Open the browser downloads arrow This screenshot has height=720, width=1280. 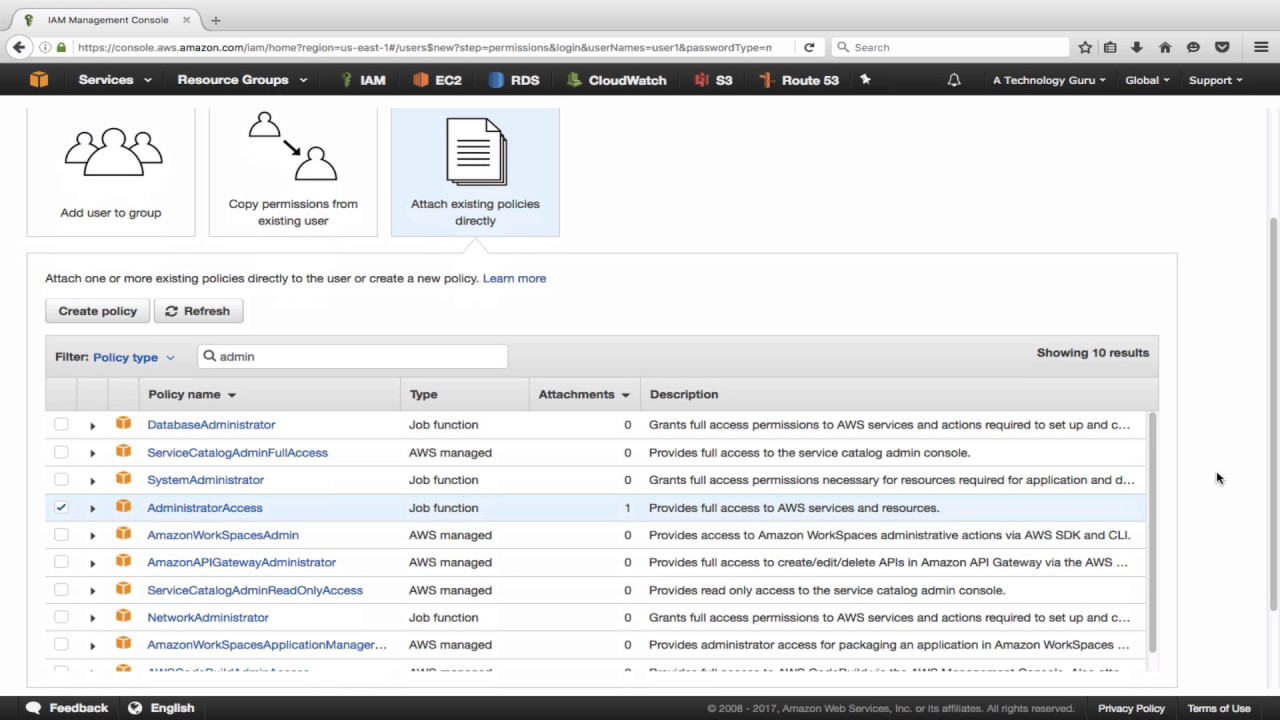click(1137, 47)
